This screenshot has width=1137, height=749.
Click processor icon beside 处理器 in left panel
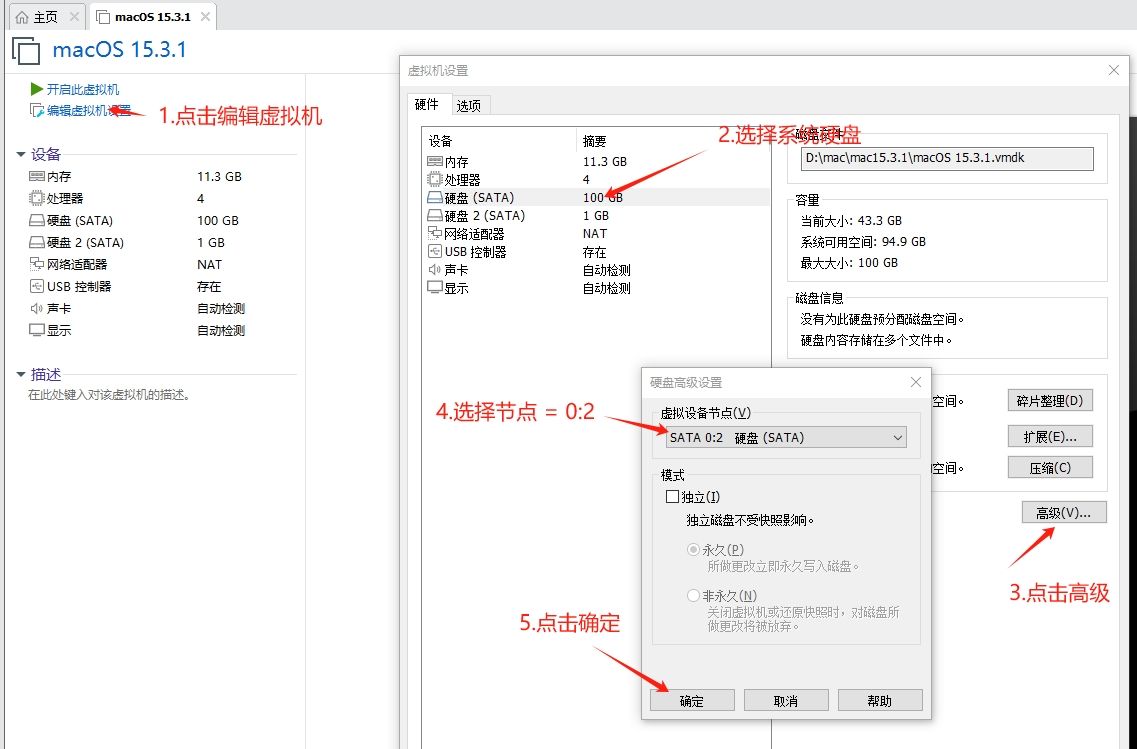(x=36, y=198)
